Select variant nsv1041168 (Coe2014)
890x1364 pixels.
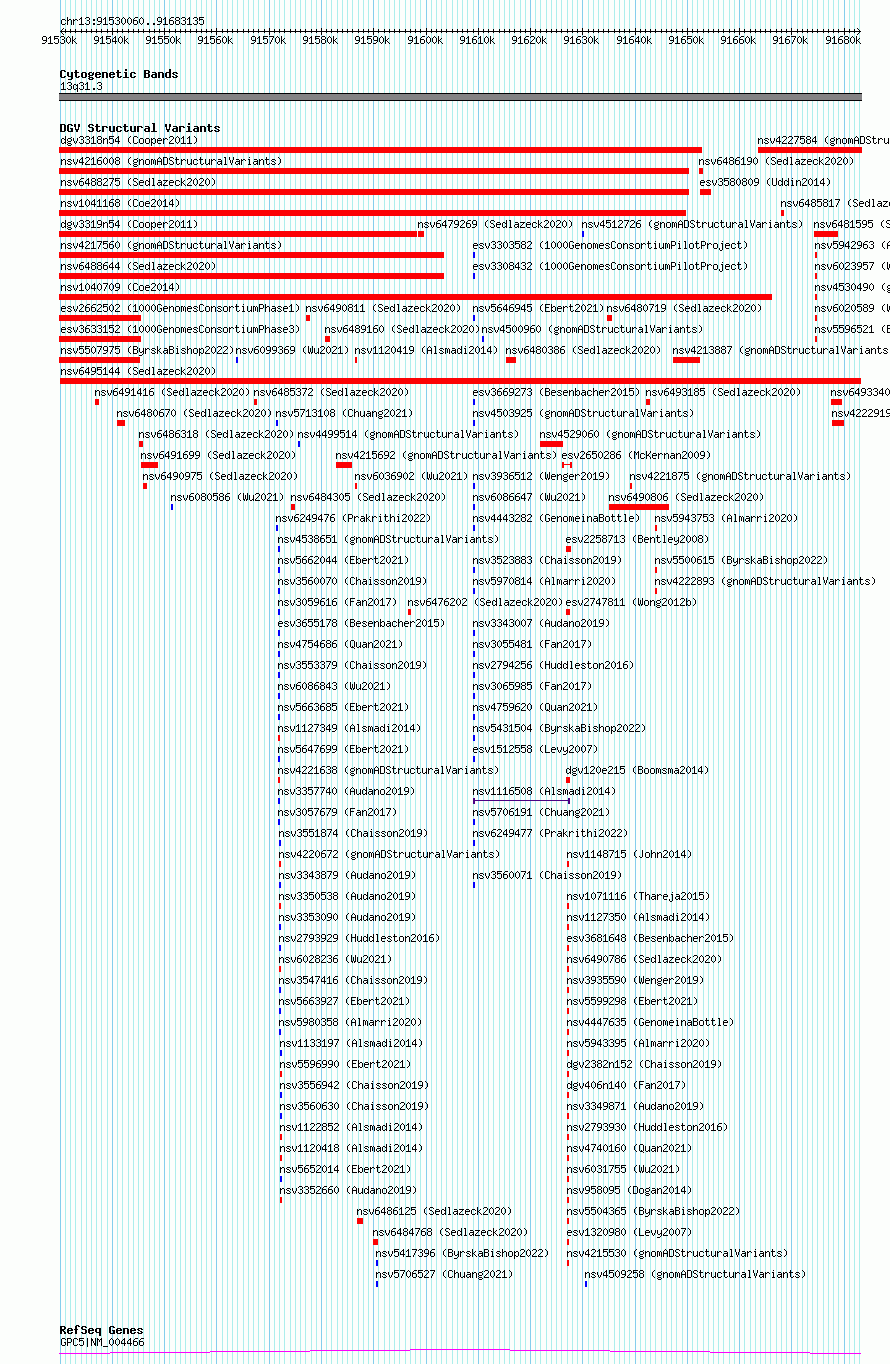click(120, 203)
